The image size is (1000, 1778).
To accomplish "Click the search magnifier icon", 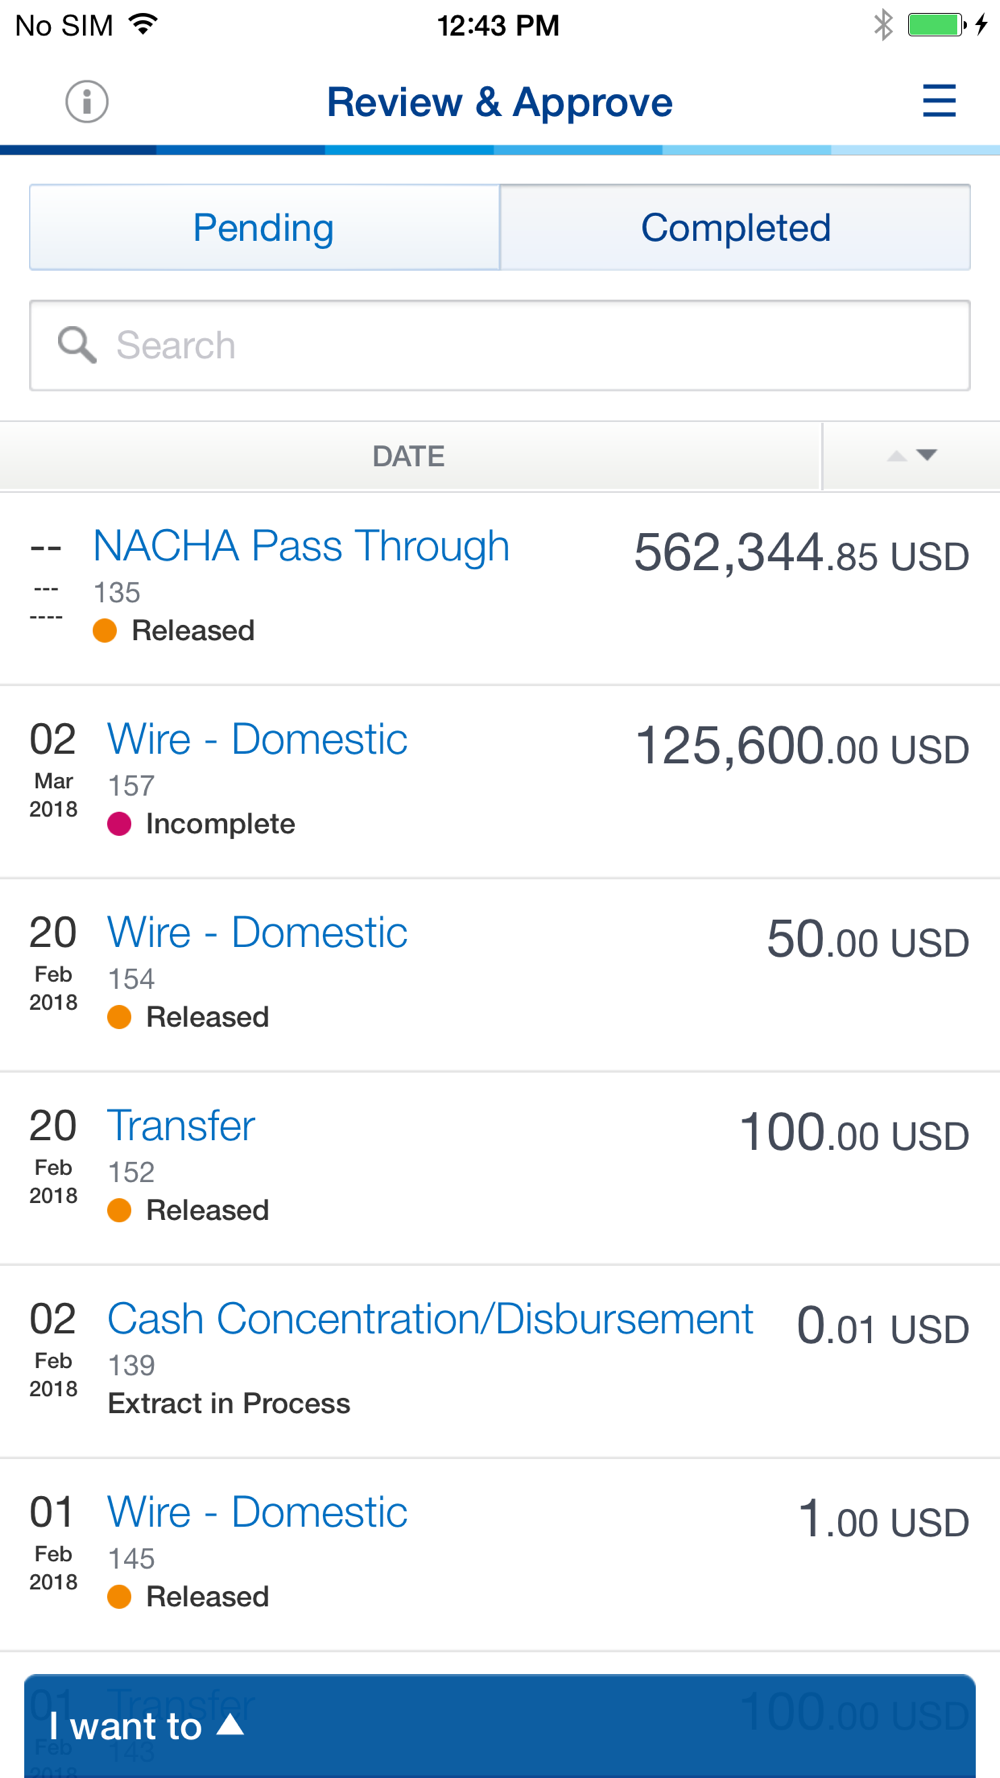I will tap(77, 345).
